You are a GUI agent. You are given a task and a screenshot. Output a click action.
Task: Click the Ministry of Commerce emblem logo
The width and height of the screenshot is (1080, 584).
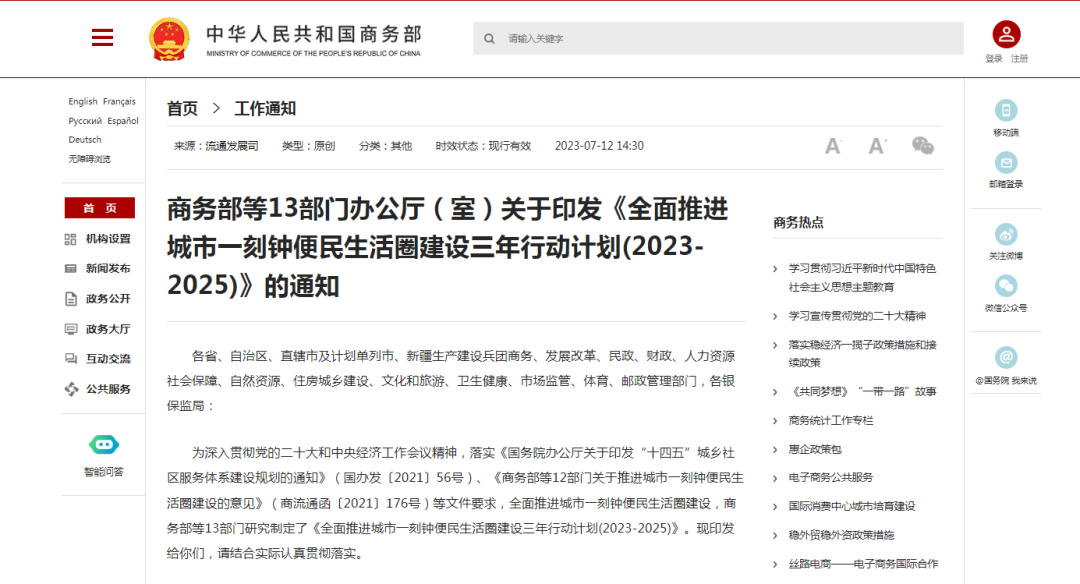click(168, 37)
